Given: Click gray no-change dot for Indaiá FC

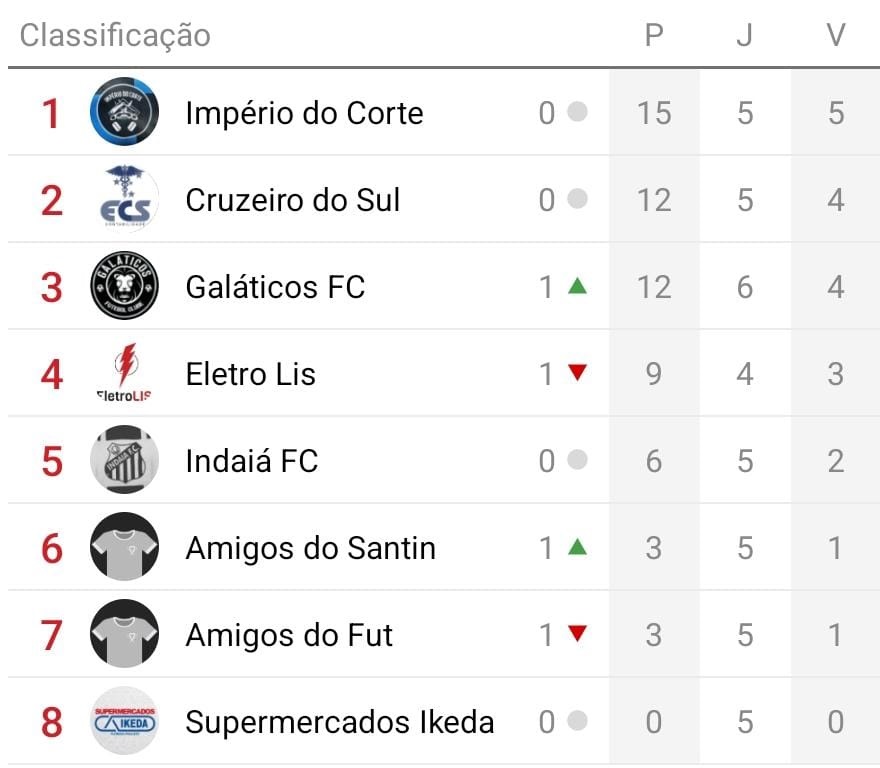Looking at the screenshot, I should click(577, 460).
